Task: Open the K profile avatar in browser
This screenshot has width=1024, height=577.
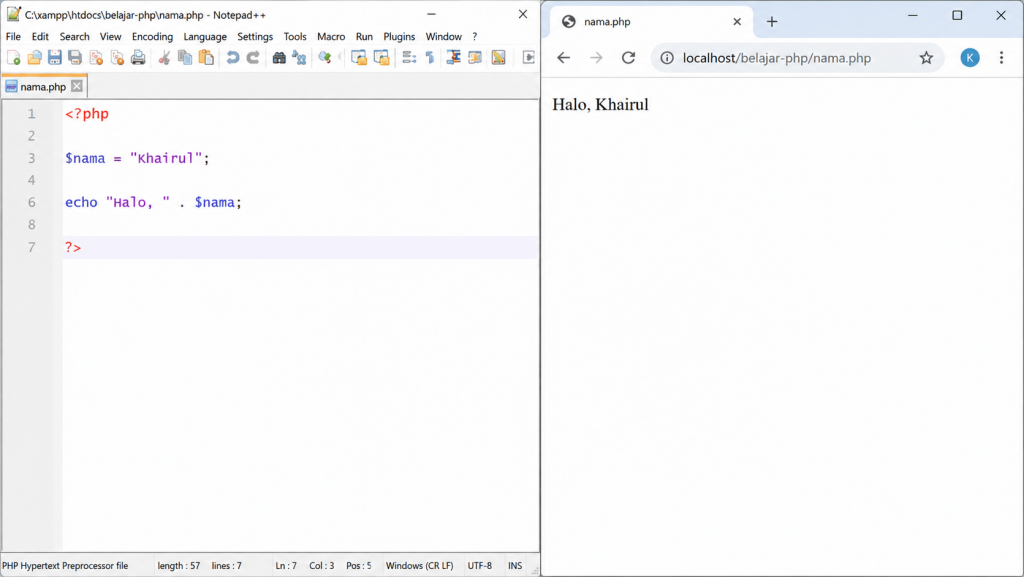Action: (970, 58)
